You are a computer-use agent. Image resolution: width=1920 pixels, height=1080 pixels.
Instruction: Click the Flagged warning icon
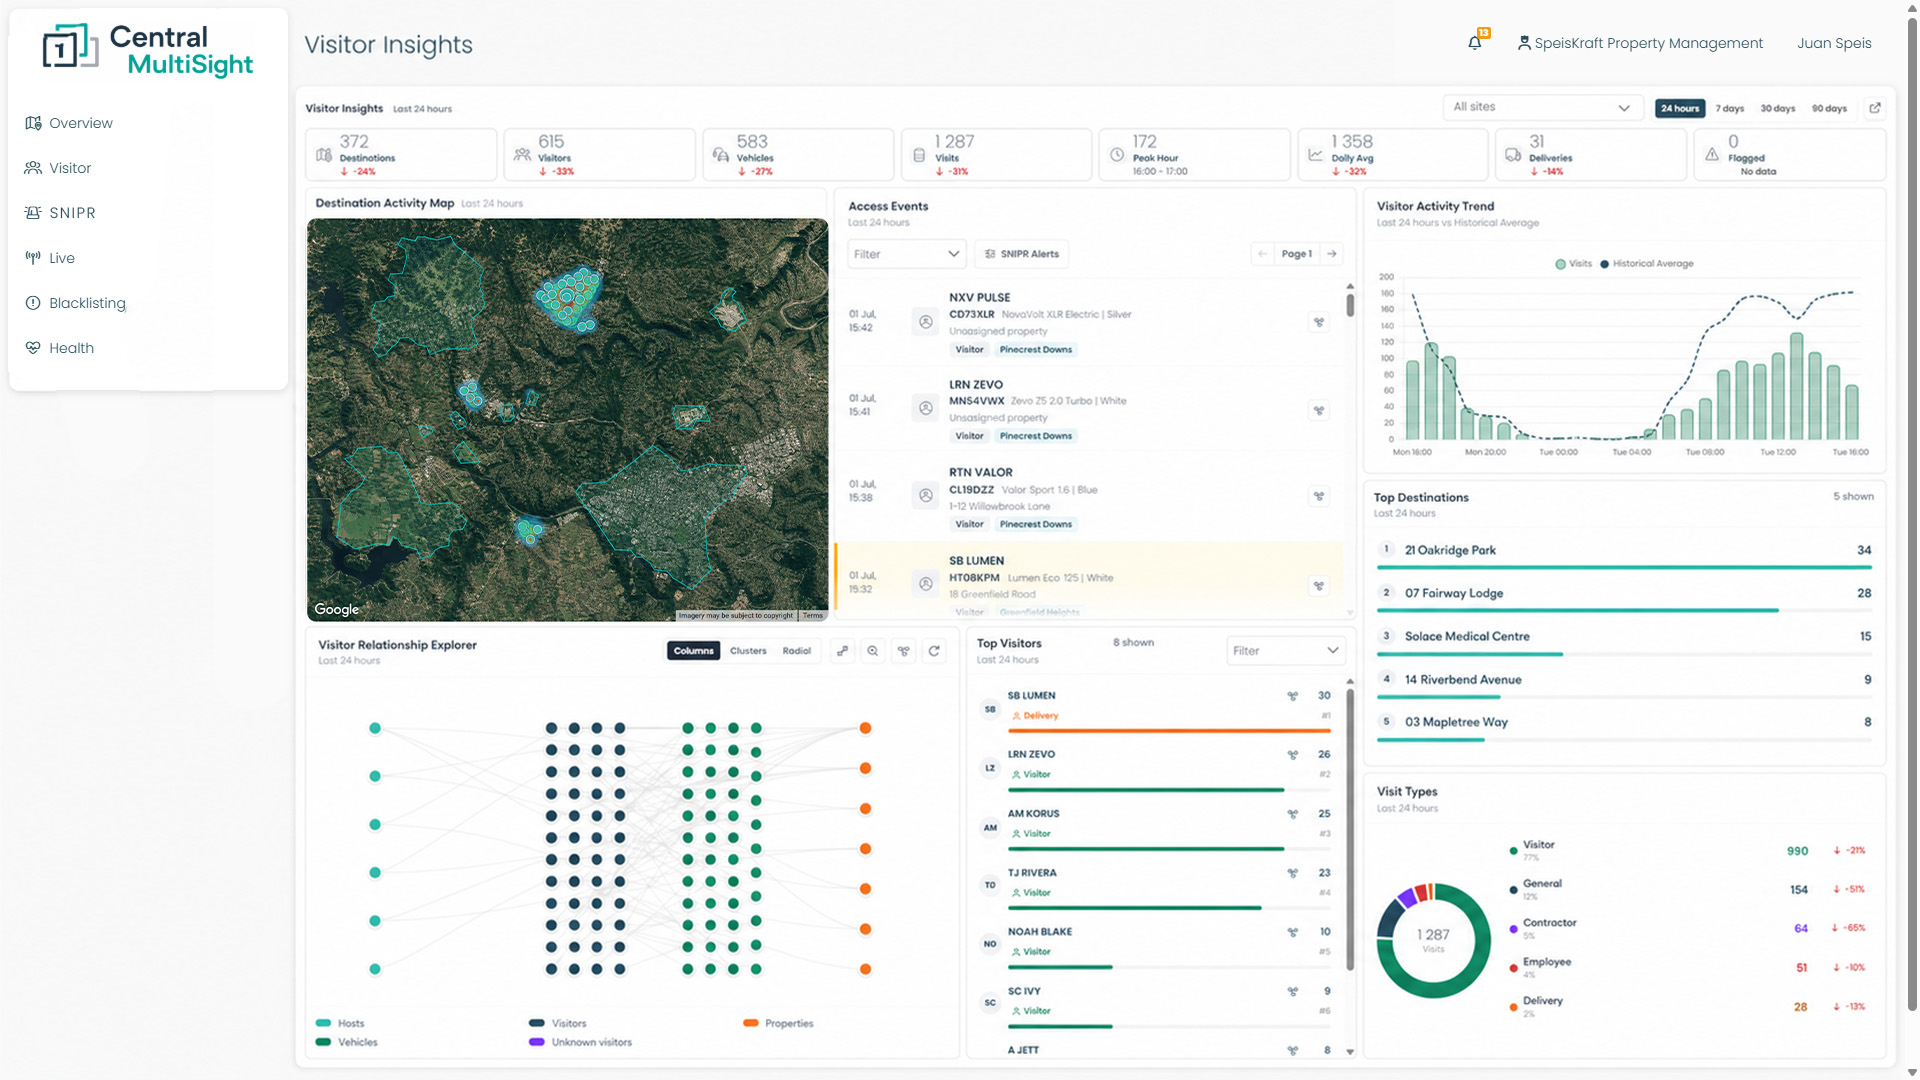pyautogui.click(x=1712, y=155)
